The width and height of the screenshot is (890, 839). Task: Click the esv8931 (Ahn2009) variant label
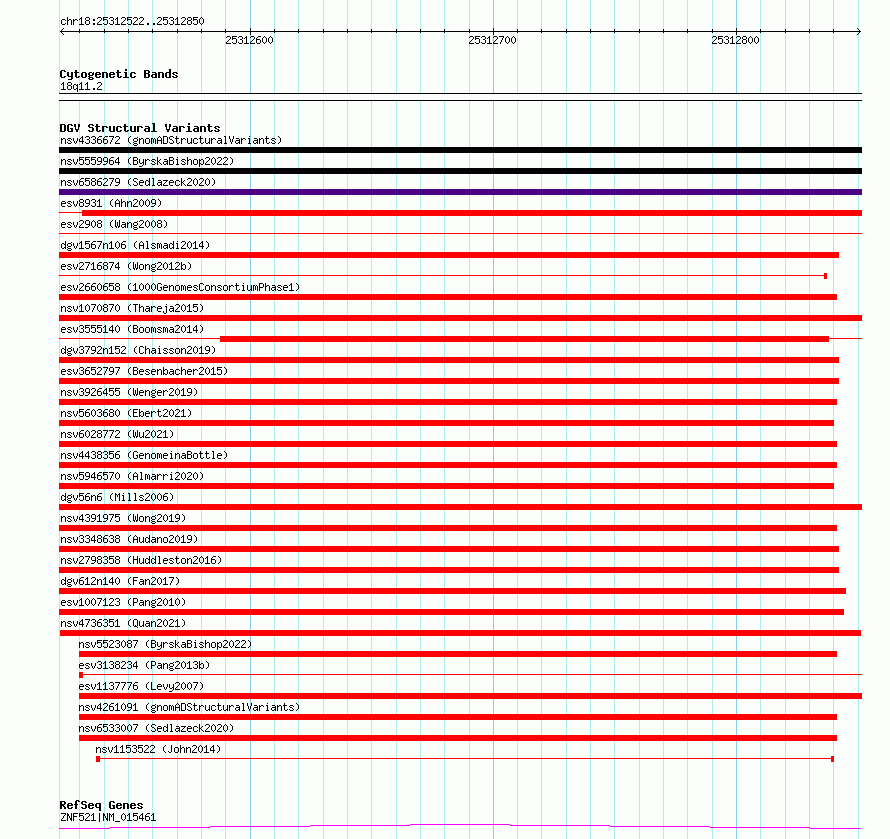point(111,203)
